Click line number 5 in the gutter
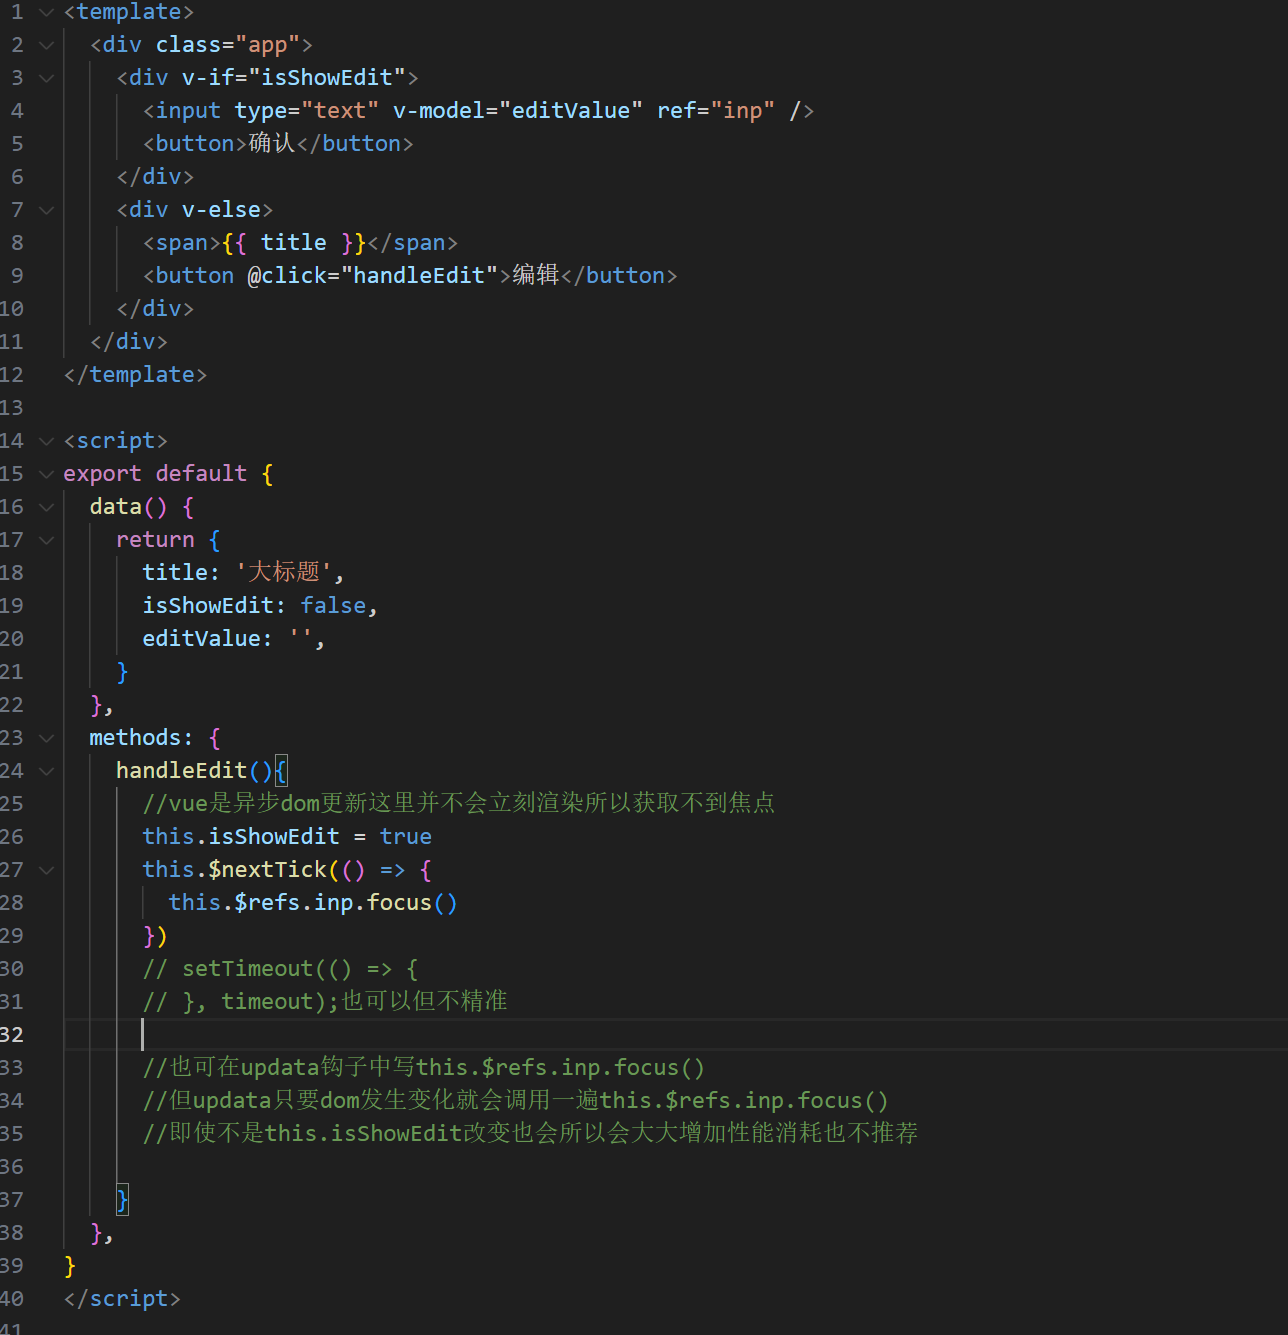1288x1335 pixels. [x=17, y=144]
